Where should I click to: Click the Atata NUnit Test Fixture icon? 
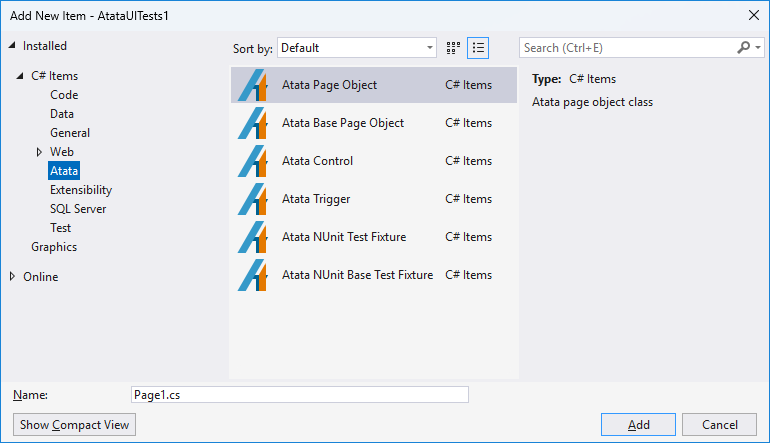[x=253, y=238]
